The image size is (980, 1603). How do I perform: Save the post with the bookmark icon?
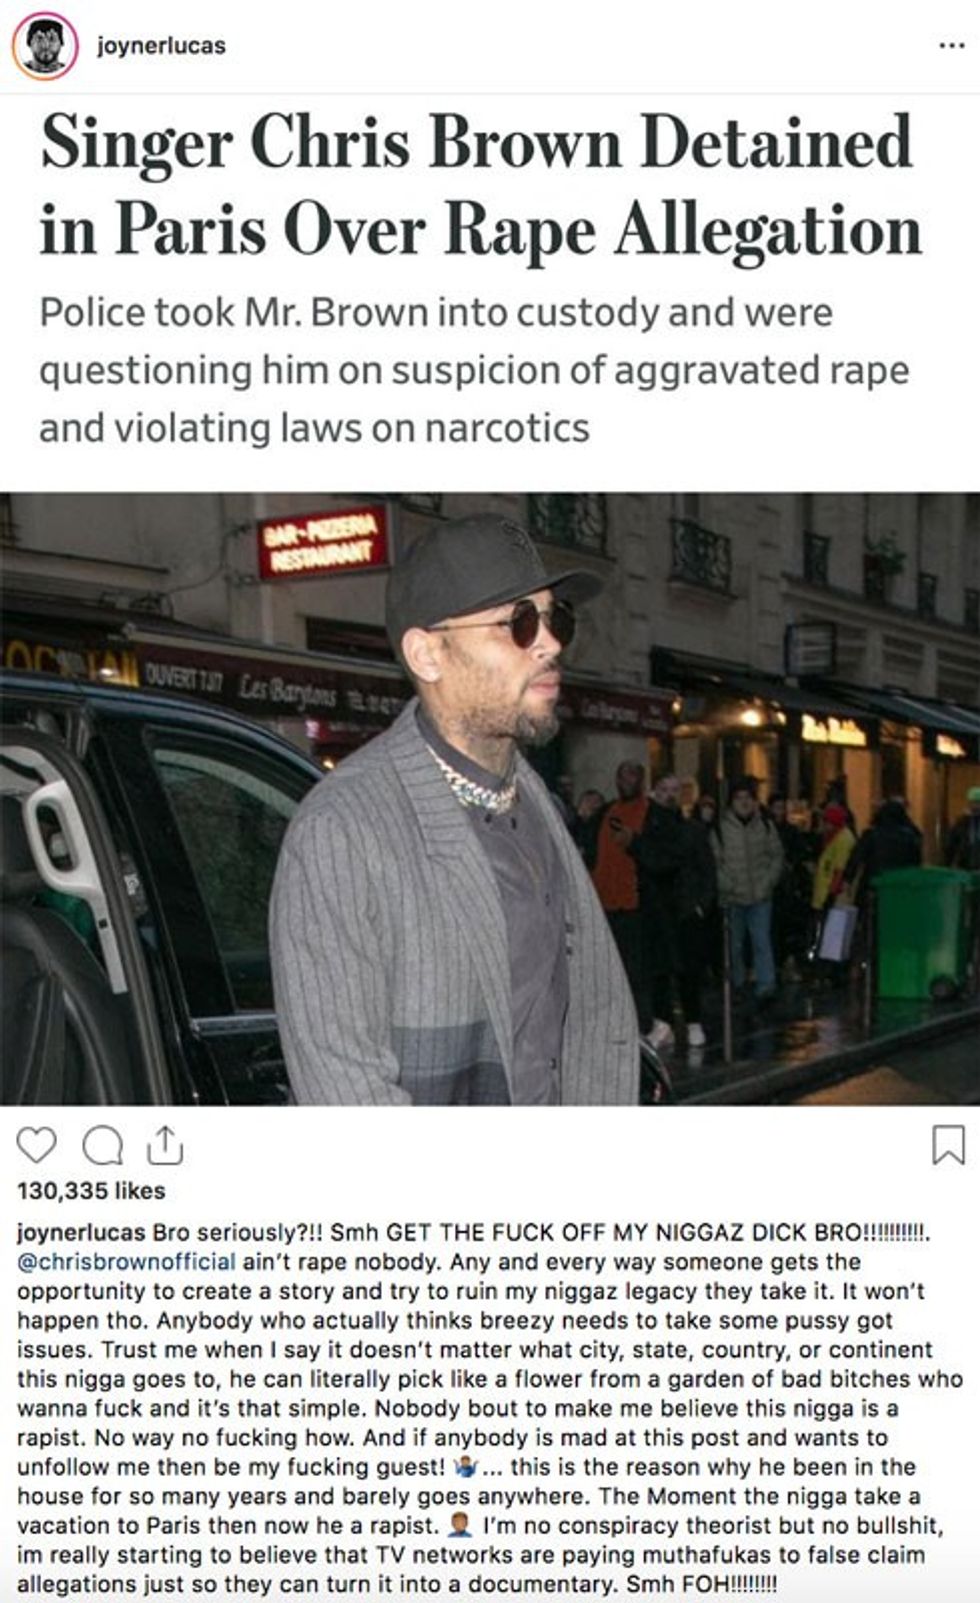pyautogui.click(x=948, y=1145)
